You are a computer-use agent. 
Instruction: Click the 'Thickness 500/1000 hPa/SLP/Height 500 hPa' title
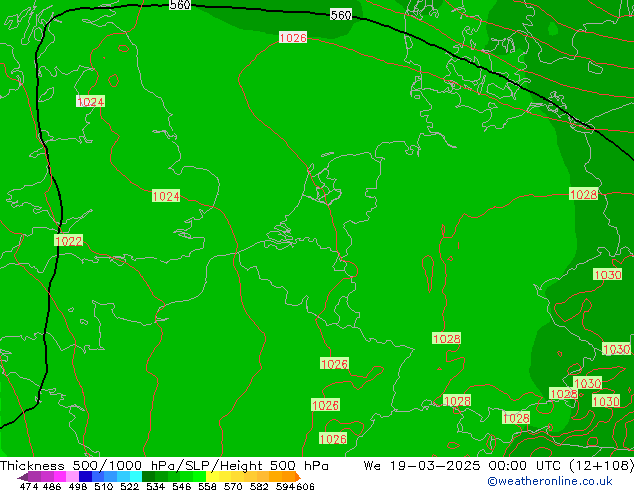(x=164, y=466)
